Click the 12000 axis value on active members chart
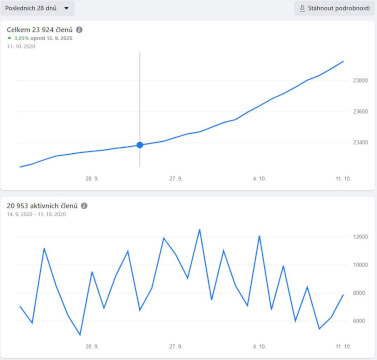Viewport: 377px width, 360px height. [361, 237]
